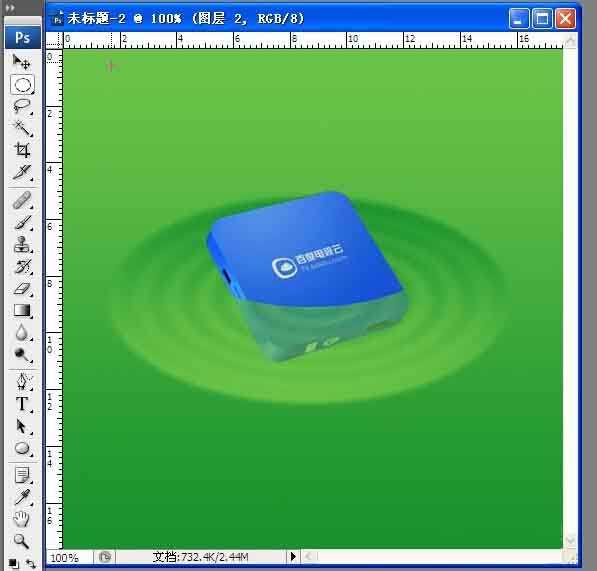
Task: Close the document window
Action: point(565,19)
